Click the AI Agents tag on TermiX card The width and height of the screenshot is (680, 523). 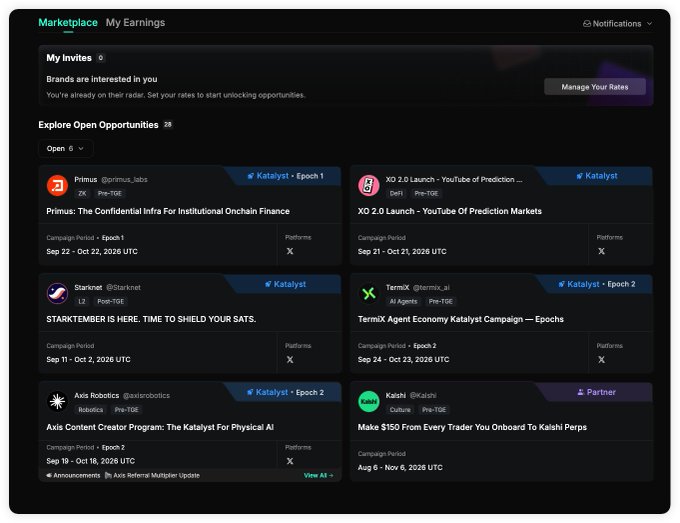[x=403, y=301]
